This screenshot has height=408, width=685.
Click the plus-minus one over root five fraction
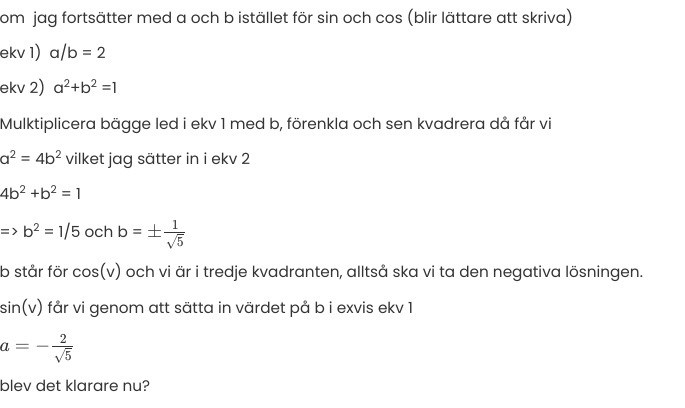[166, 231]
